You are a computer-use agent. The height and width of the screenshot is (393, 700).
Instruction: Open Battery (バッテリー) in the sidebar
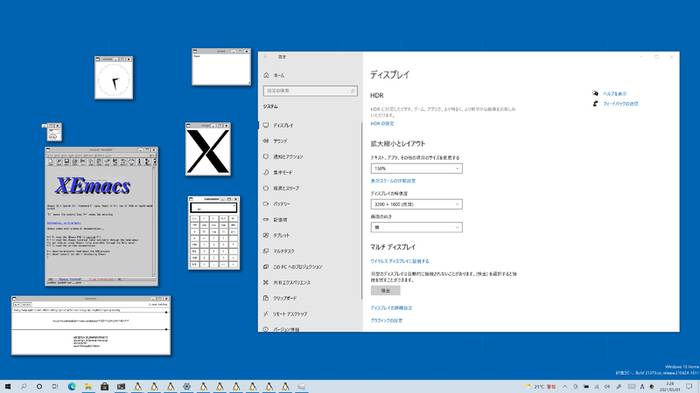[x=281, y=204]
